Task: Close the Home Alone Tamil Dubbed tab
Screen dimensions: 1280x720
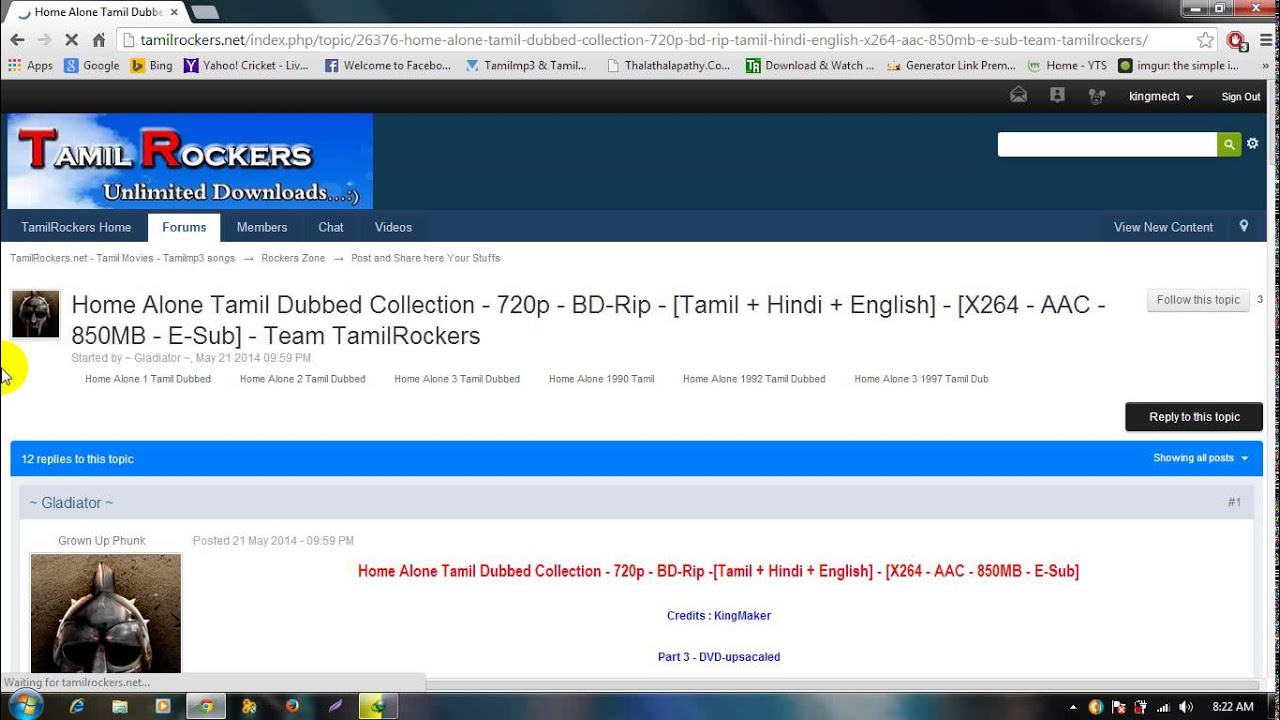Action: click(x=175, y=12)
